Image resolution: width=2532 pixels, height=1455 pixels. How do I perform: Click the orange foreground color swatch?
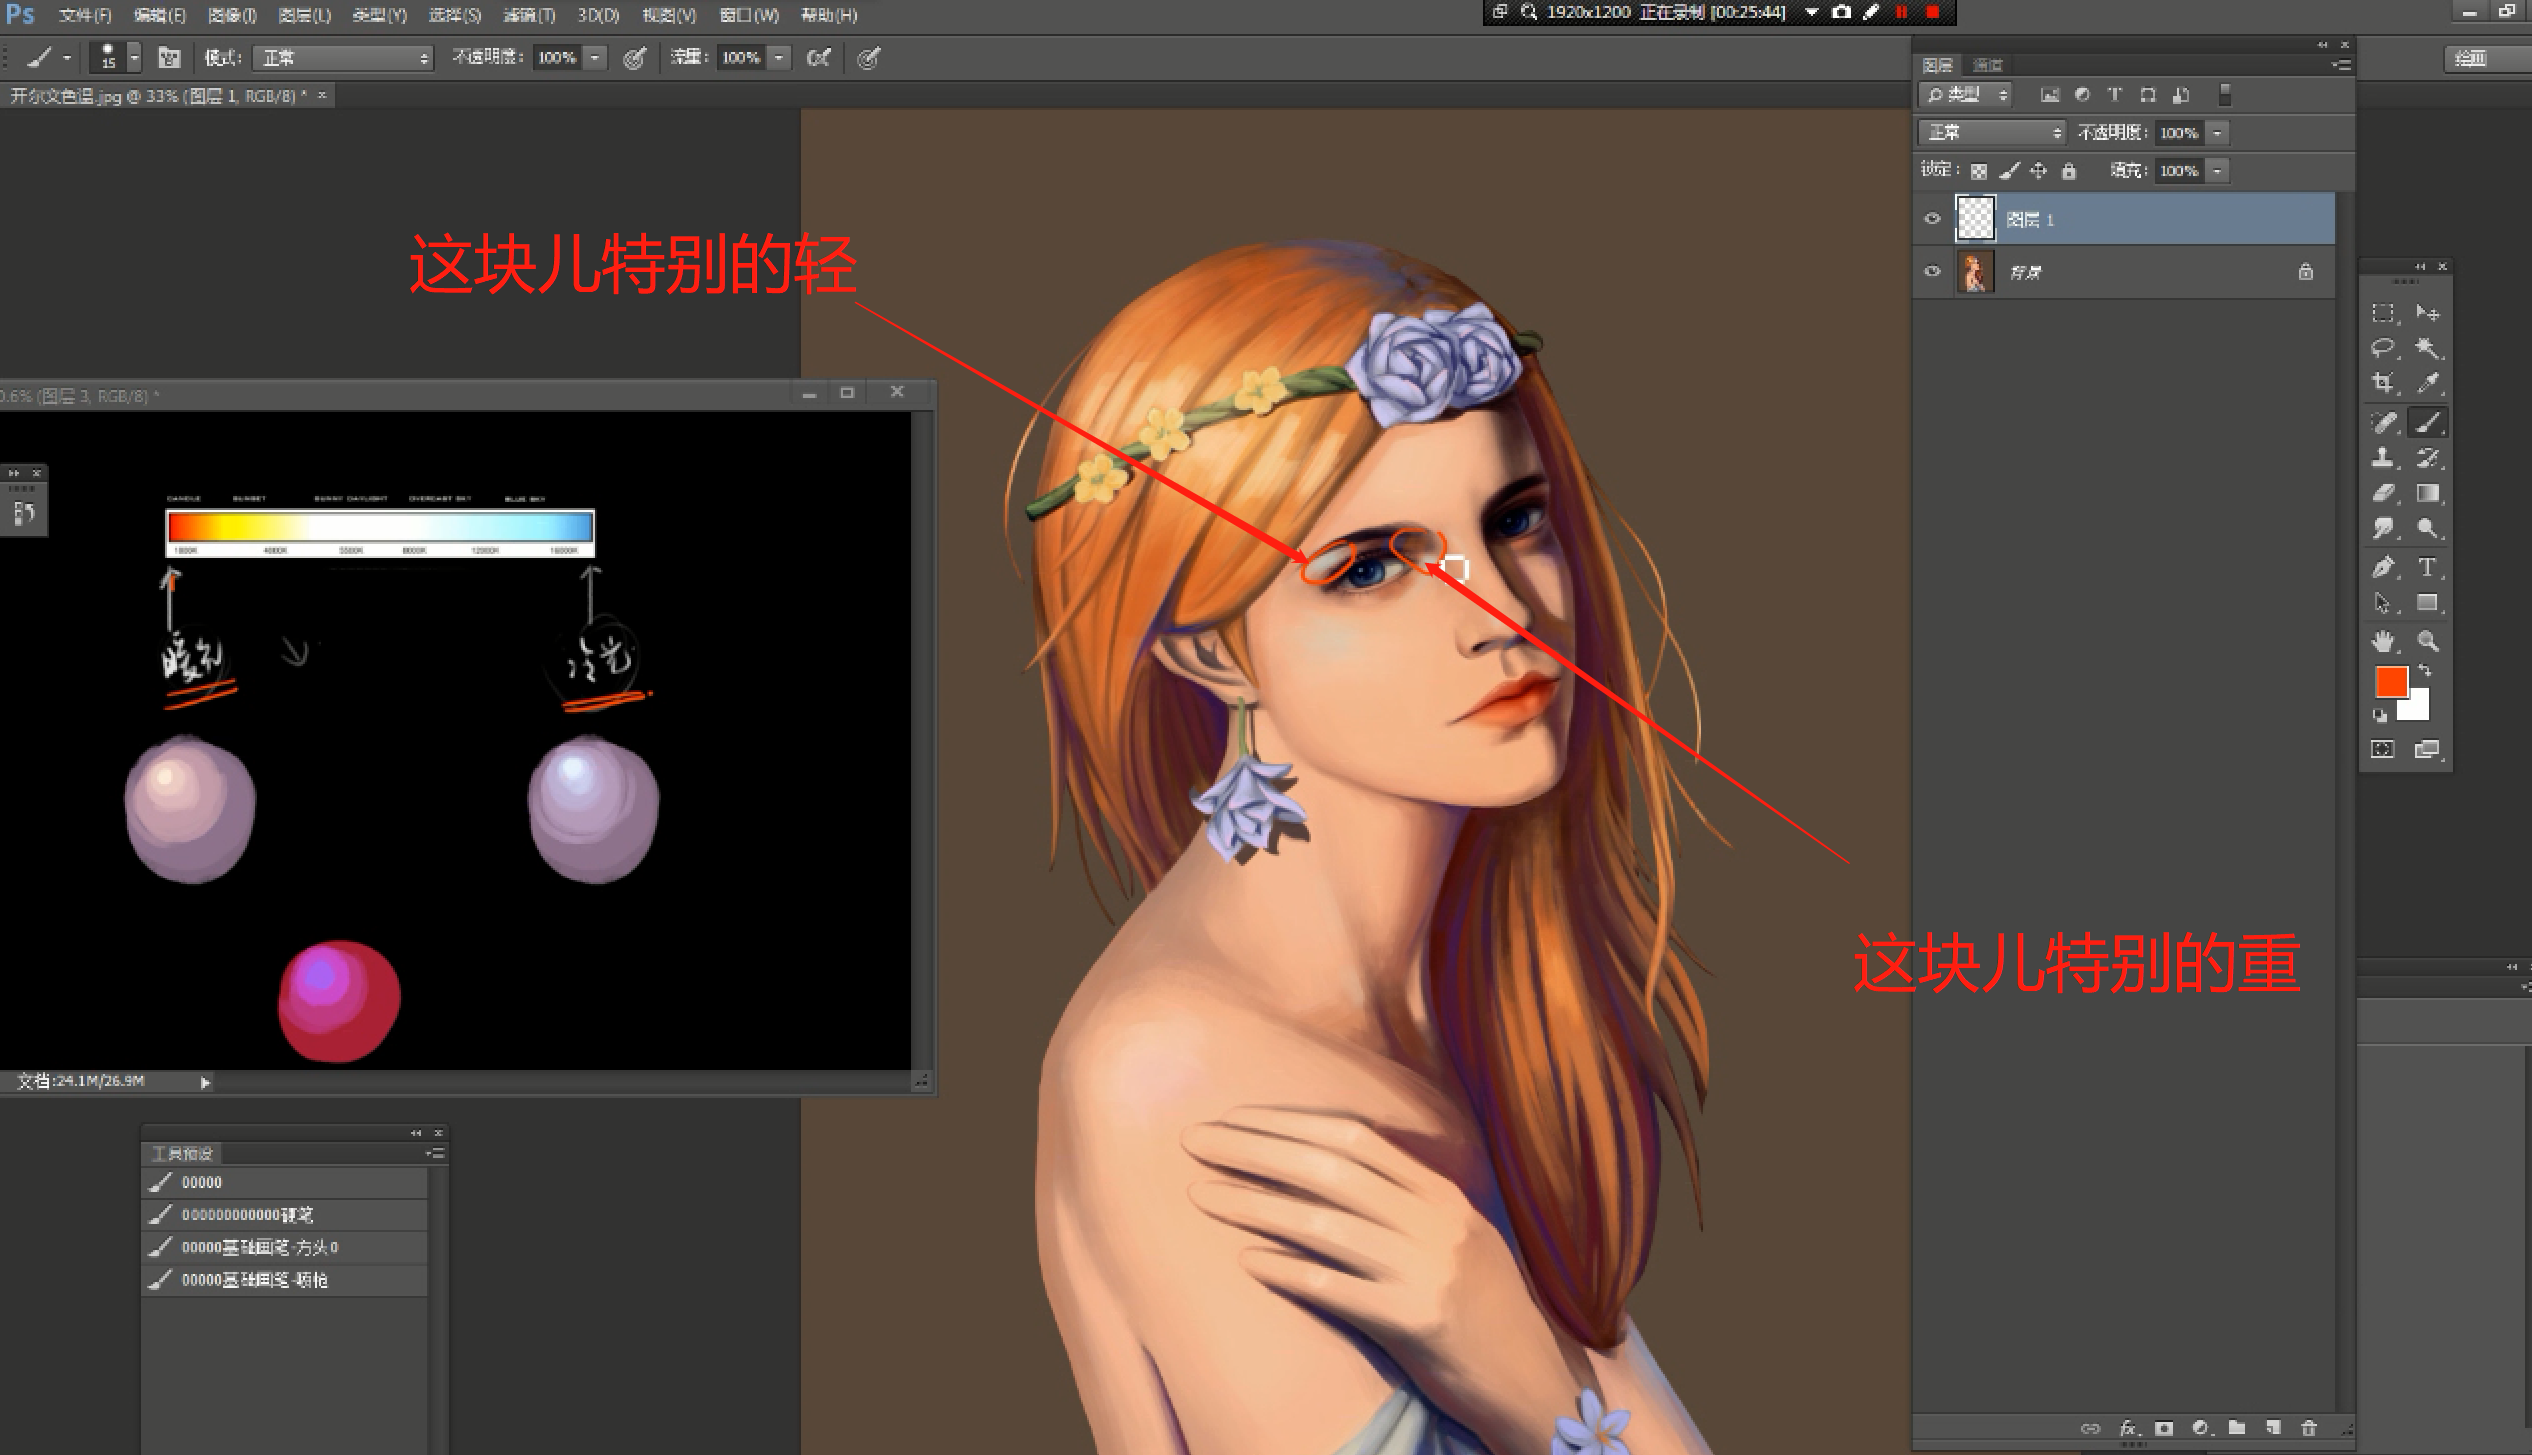tap(2390, 682)
